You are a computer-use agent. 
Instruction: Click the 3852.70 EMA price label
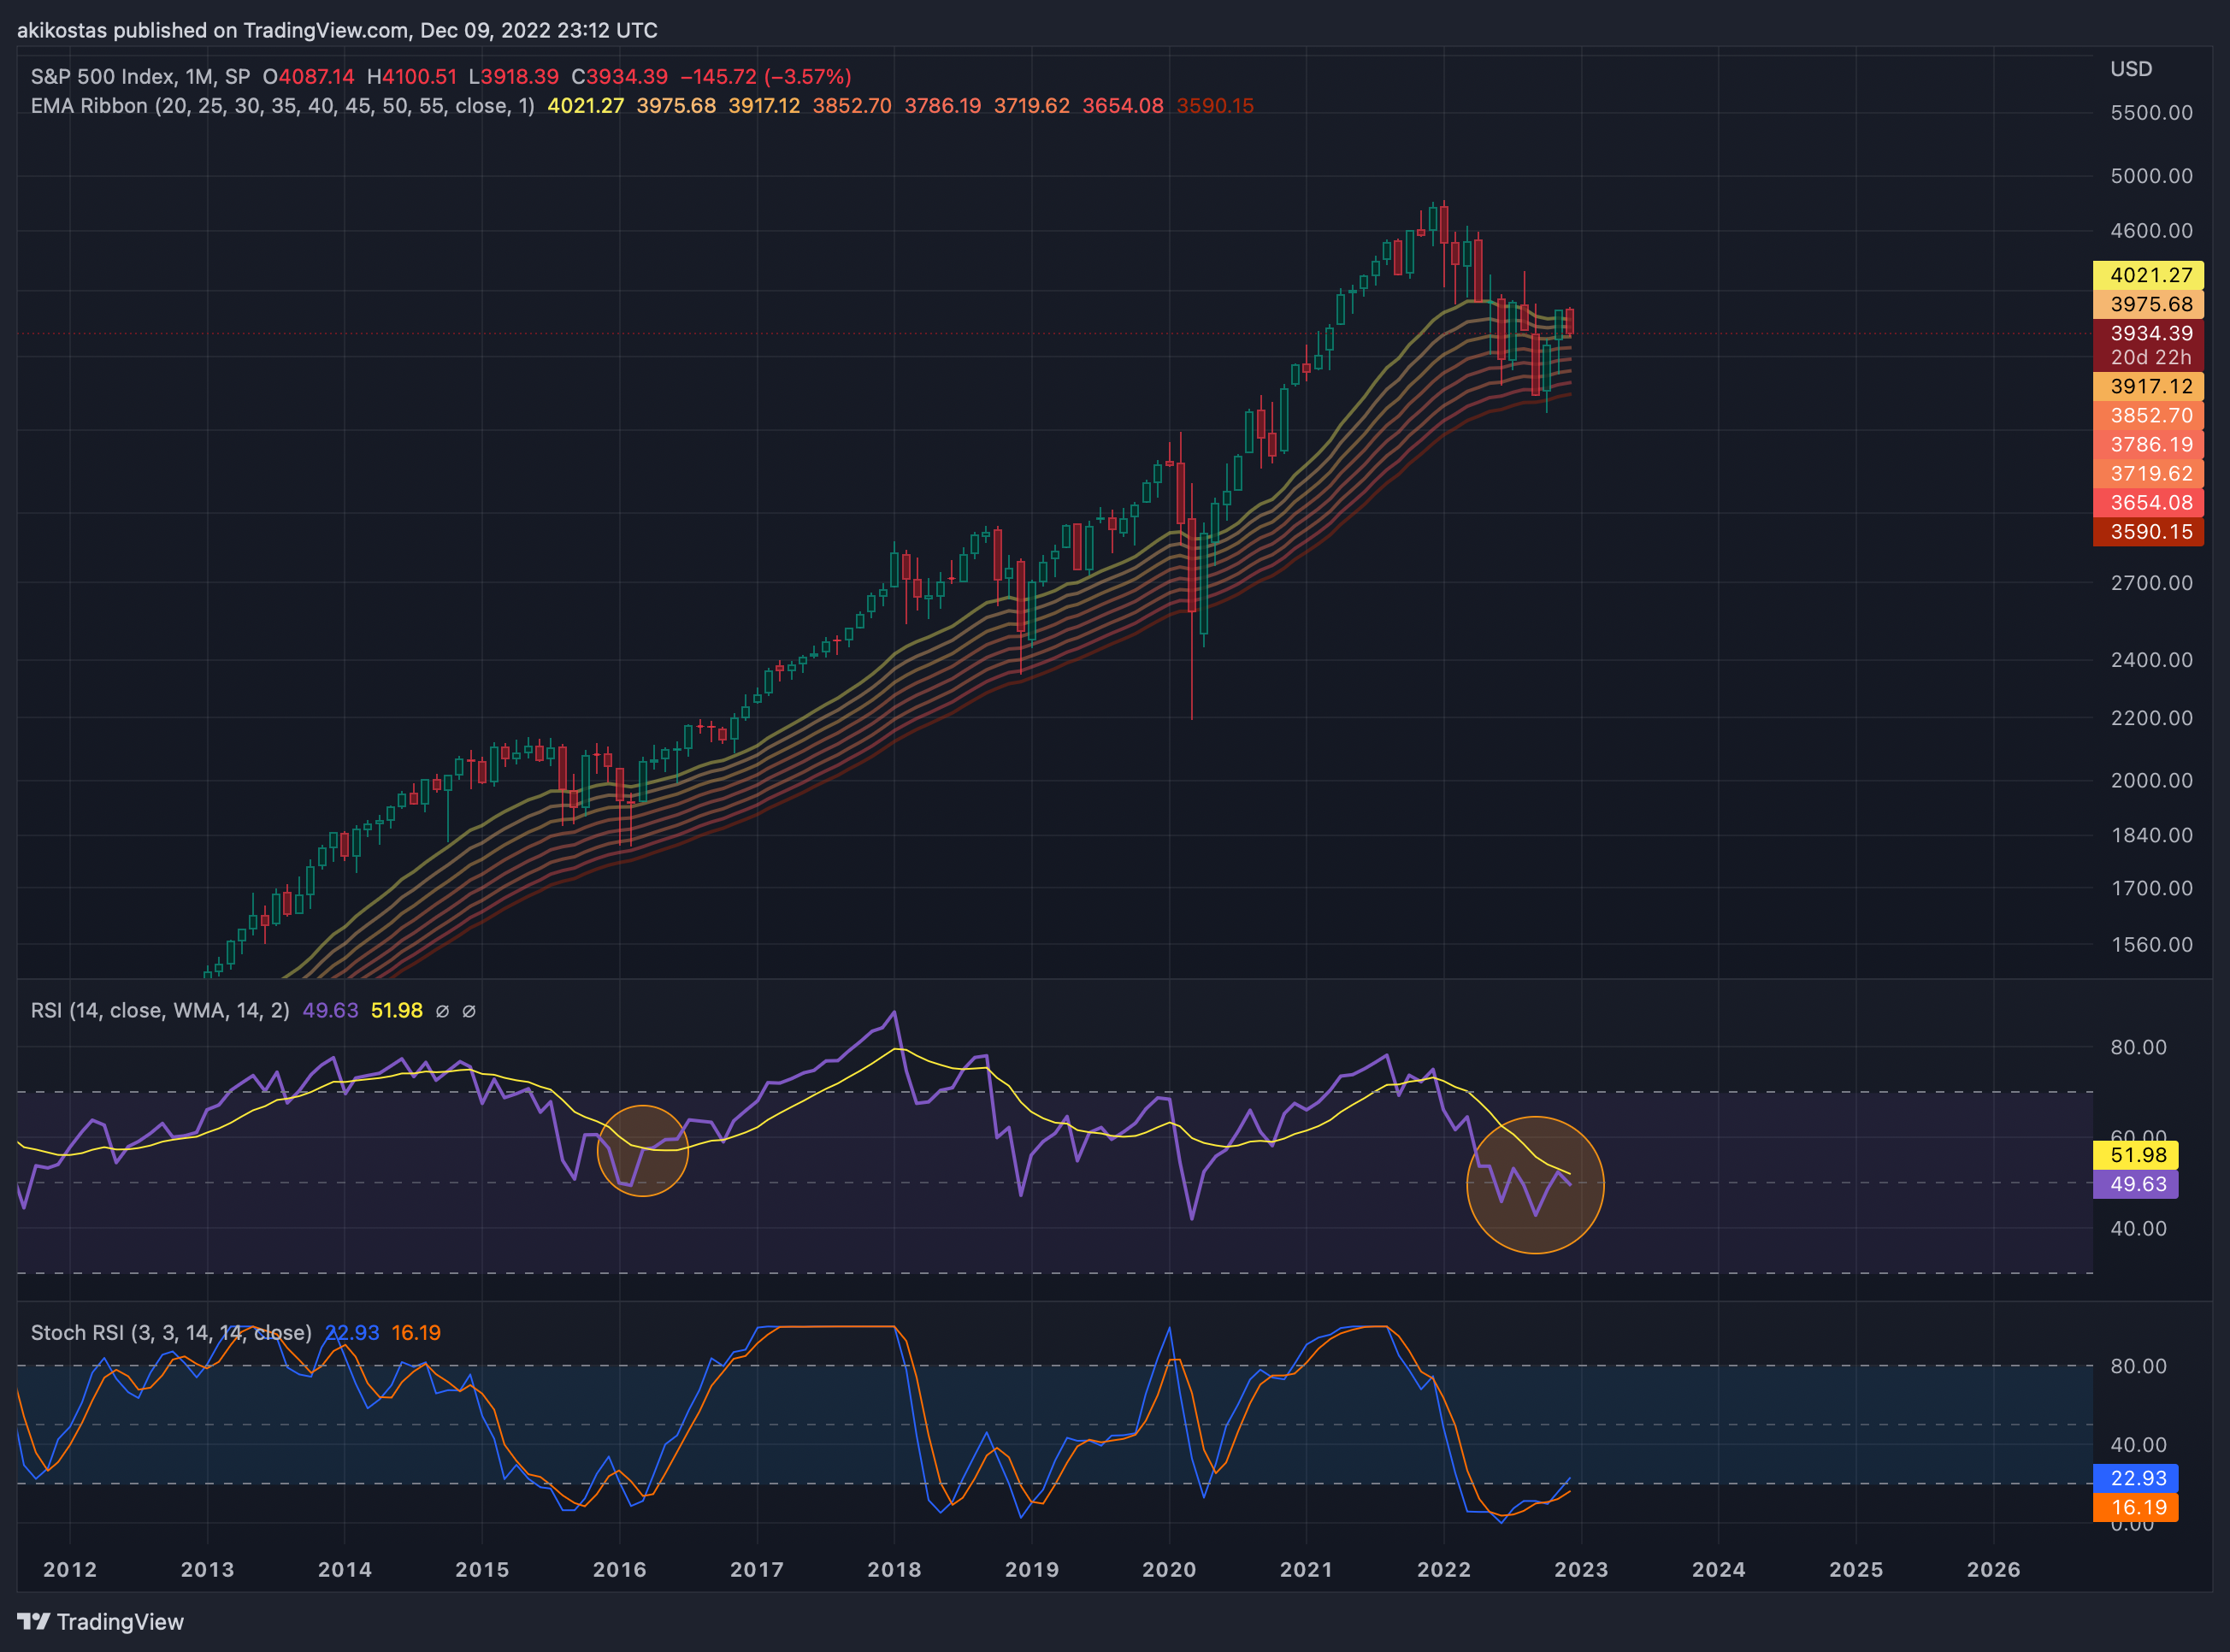point(2148,415)
